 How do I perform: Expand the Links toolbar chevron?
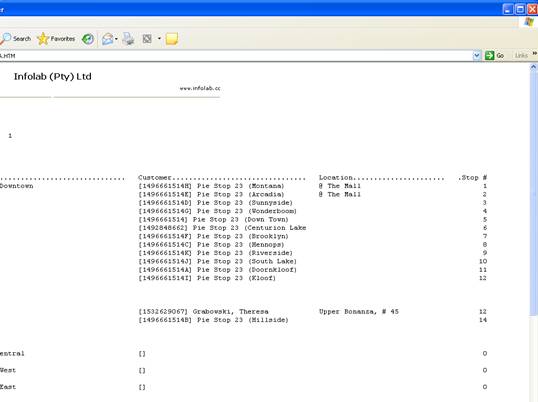535,54
